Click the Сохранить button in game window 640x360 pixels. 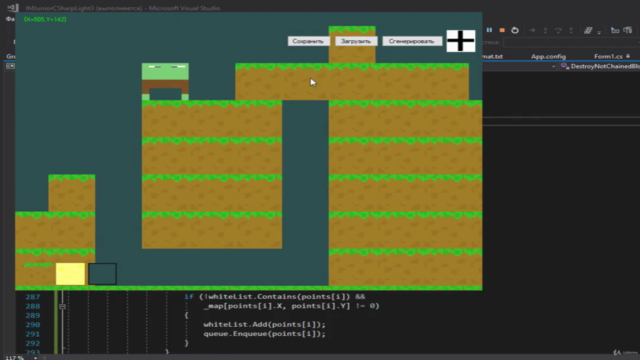pos(308,41)
